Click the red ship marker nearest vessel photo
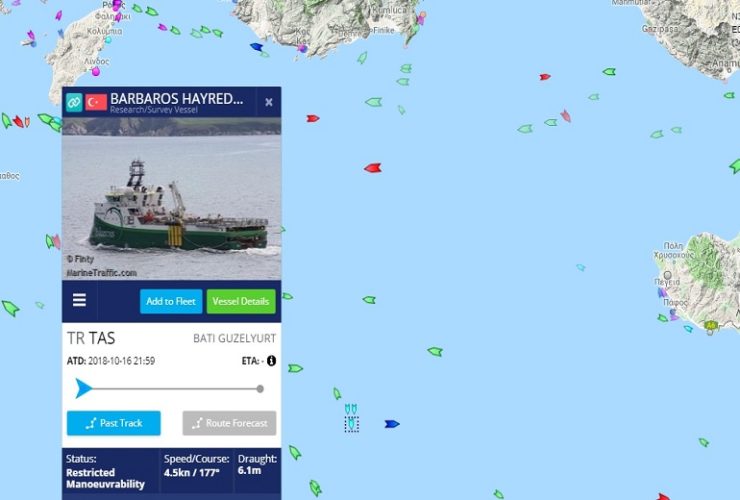Screen dimensions: 740x500 pyautogui.click(x=313, y=118)
